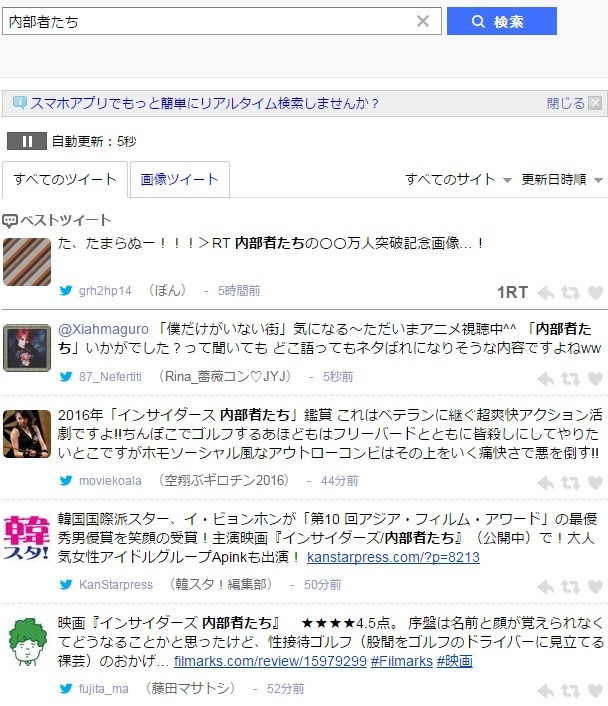Reply to fujita_ma's tweet
608x706 pixels.
point(546,691)
